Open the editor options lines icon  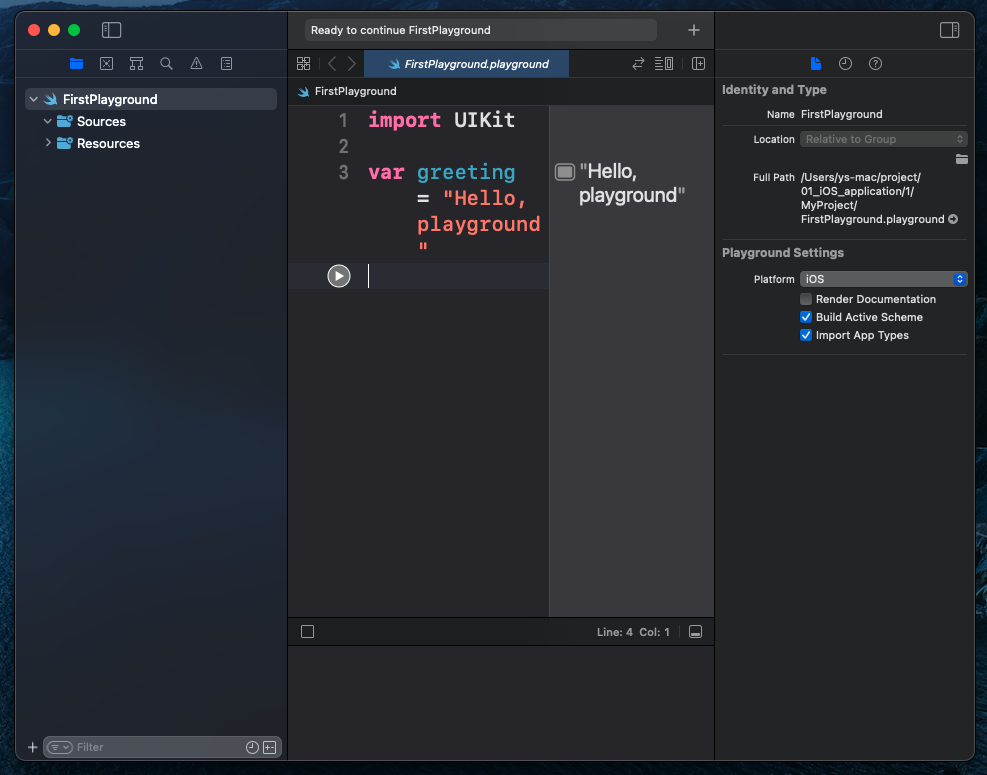click(663, 64)
